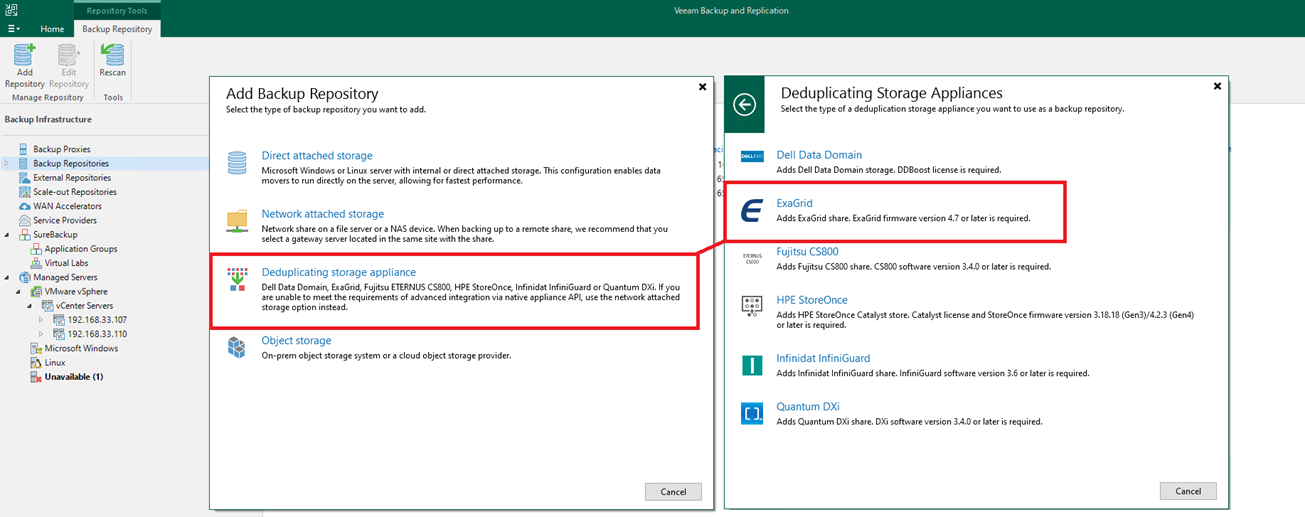
Task: Collapse the SureBackup tree node
Action: [x=7, y=235]
